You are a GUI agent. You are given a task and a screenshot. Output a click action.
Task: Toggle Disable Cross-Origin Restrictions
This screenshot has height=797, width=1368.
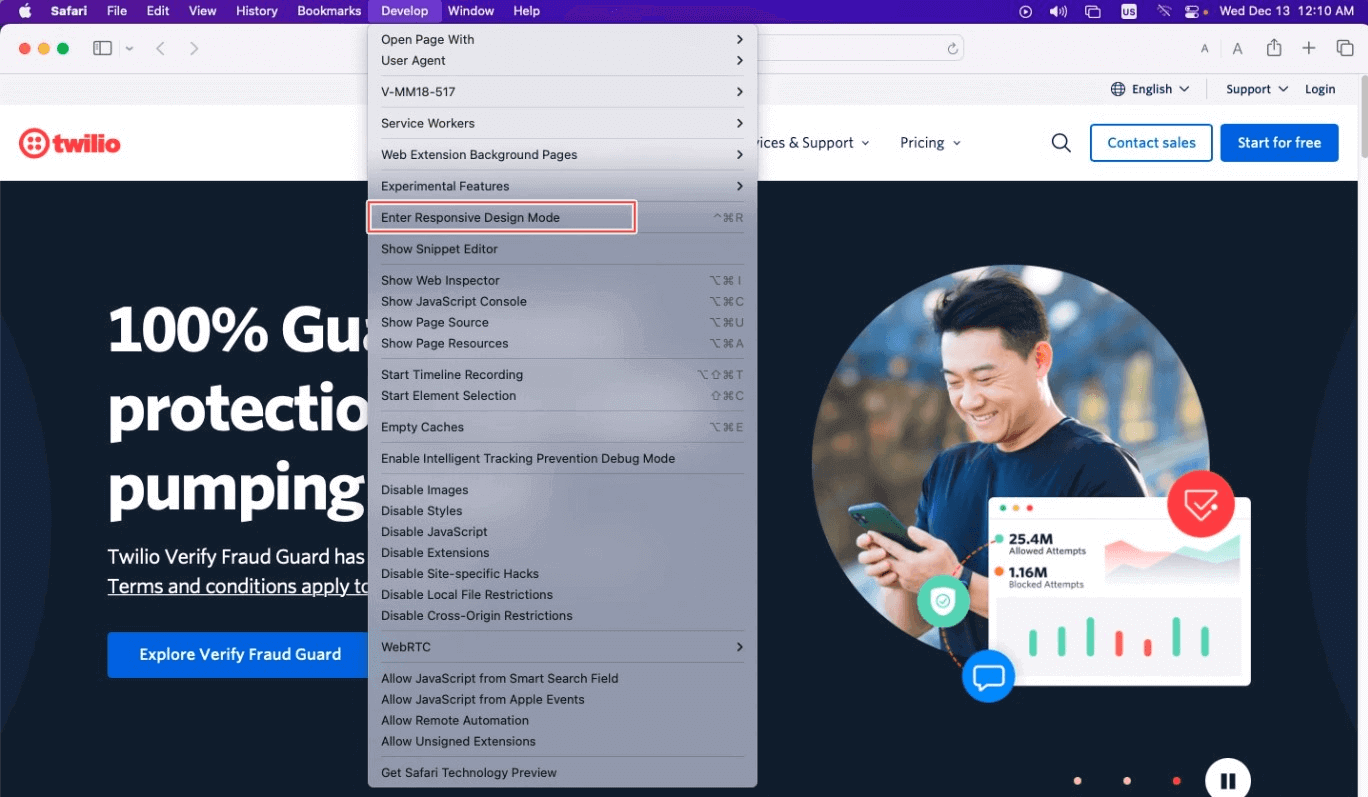pos(562,615)
